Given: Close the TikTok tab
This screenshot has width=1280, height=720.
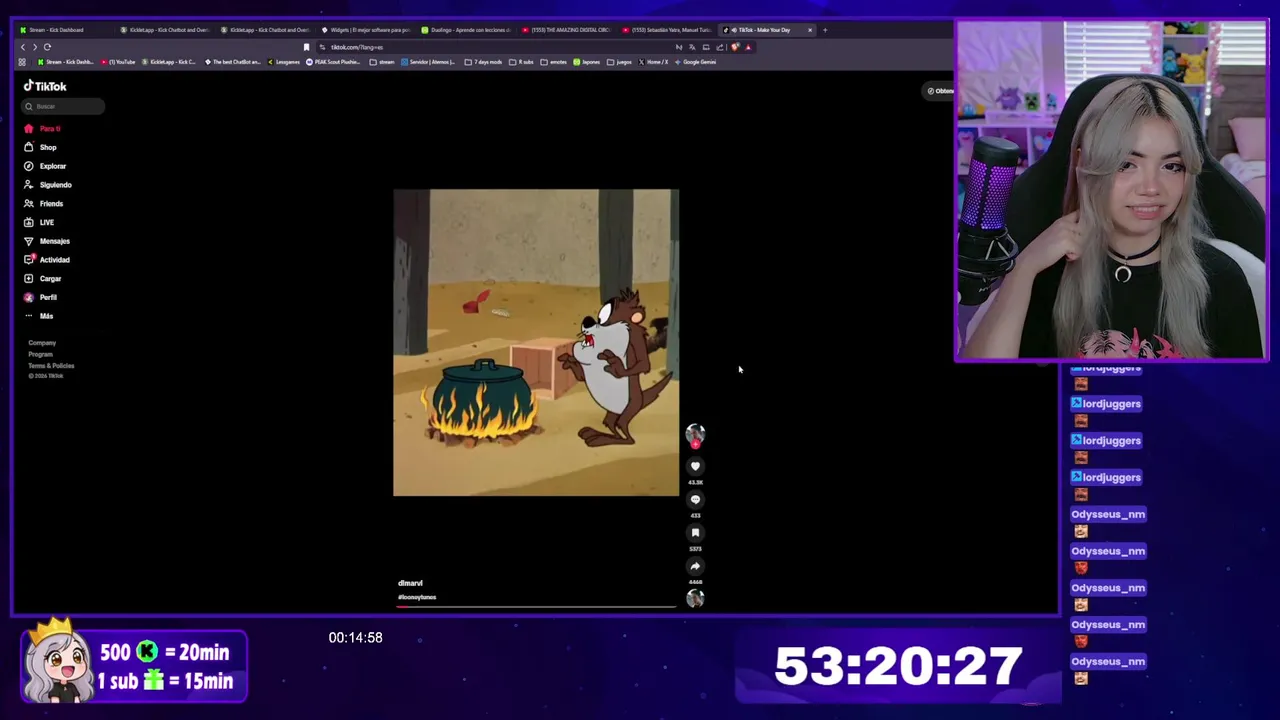Looking at the screenshot, I should 810,30.
